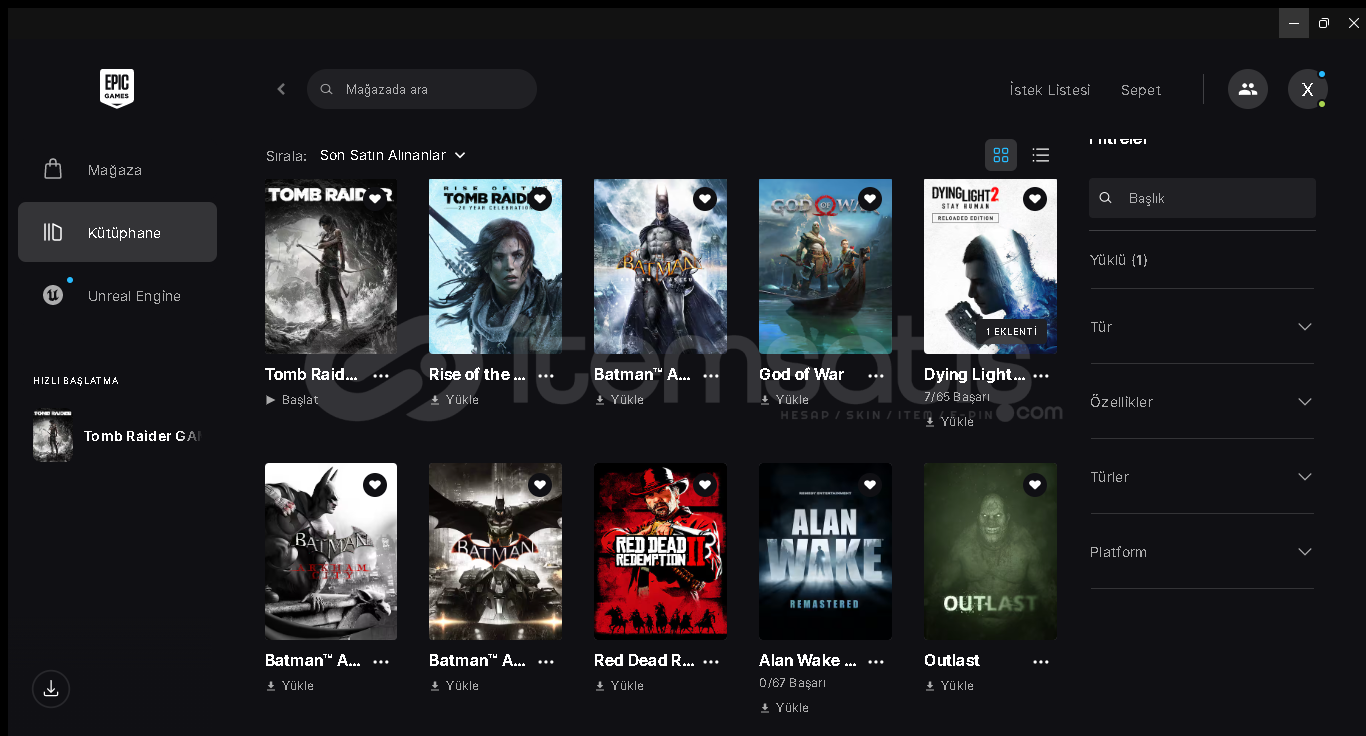
Task: Open the Sepet cart
Action: coord(1141,90)
